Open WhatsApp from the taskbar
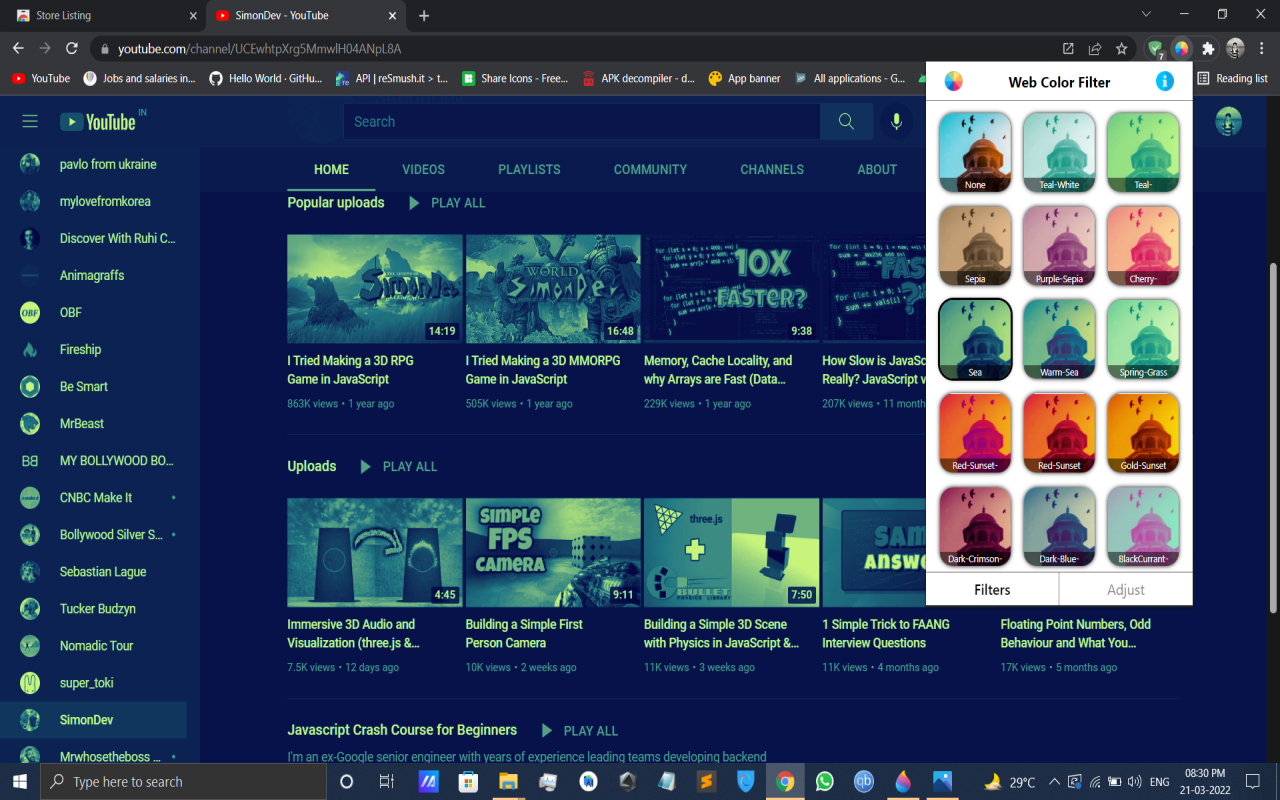 click(x=825, y=782)
